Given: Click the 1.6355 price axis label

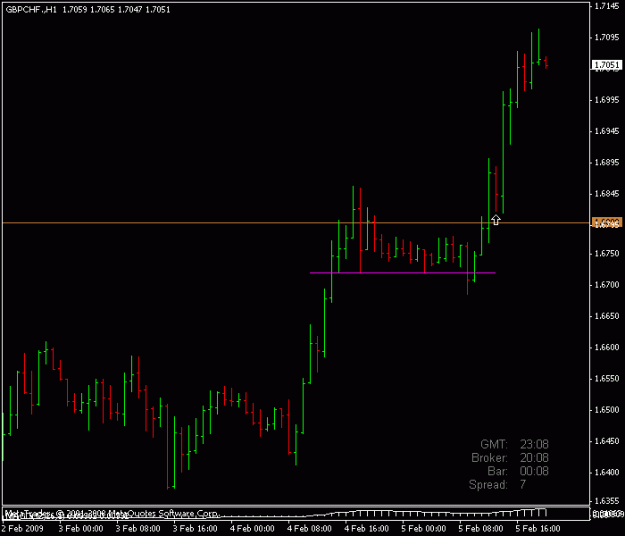Looking at the screenshot, I should [x=607, y=501].
